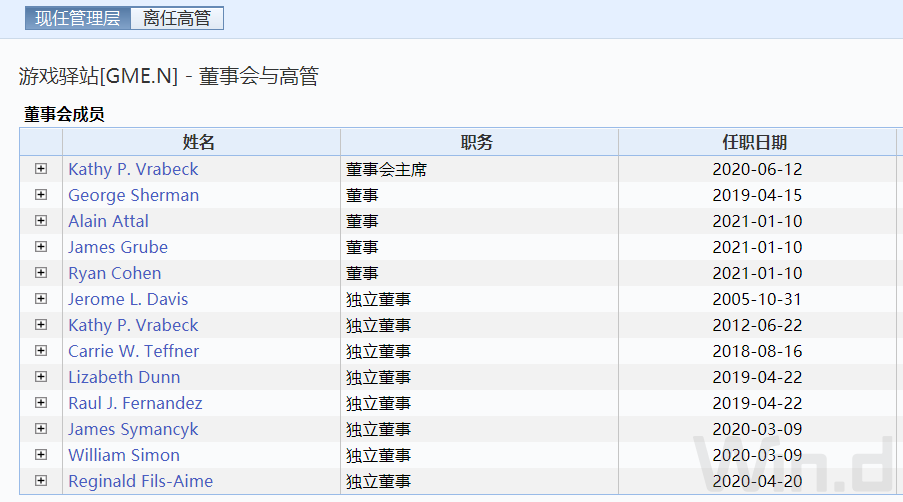
Task: Expand the James Grube row
Action: 41,246
